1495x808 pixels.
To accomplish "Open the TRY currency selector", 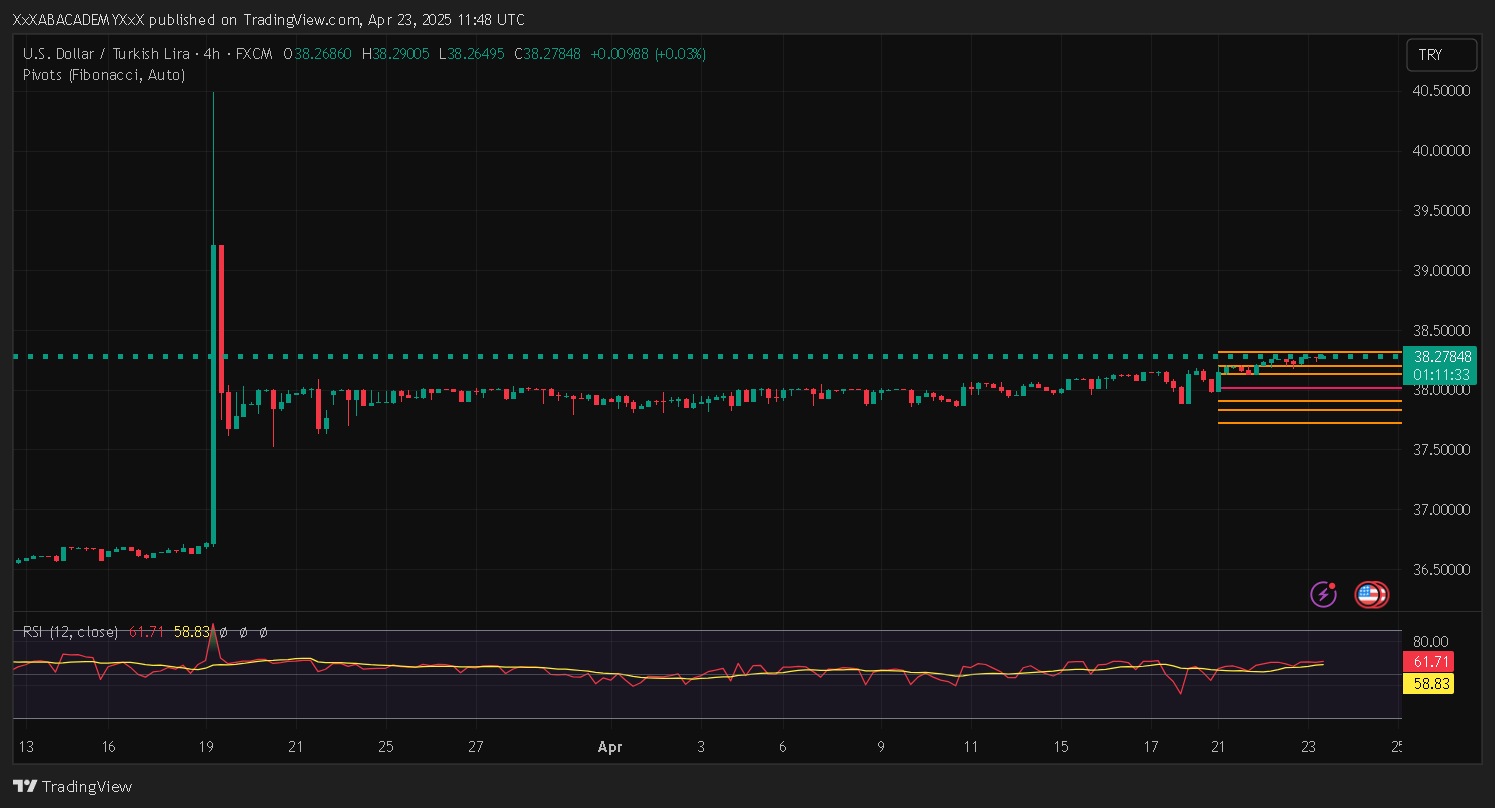I will pyautogui.click(x=1440, y=55).
